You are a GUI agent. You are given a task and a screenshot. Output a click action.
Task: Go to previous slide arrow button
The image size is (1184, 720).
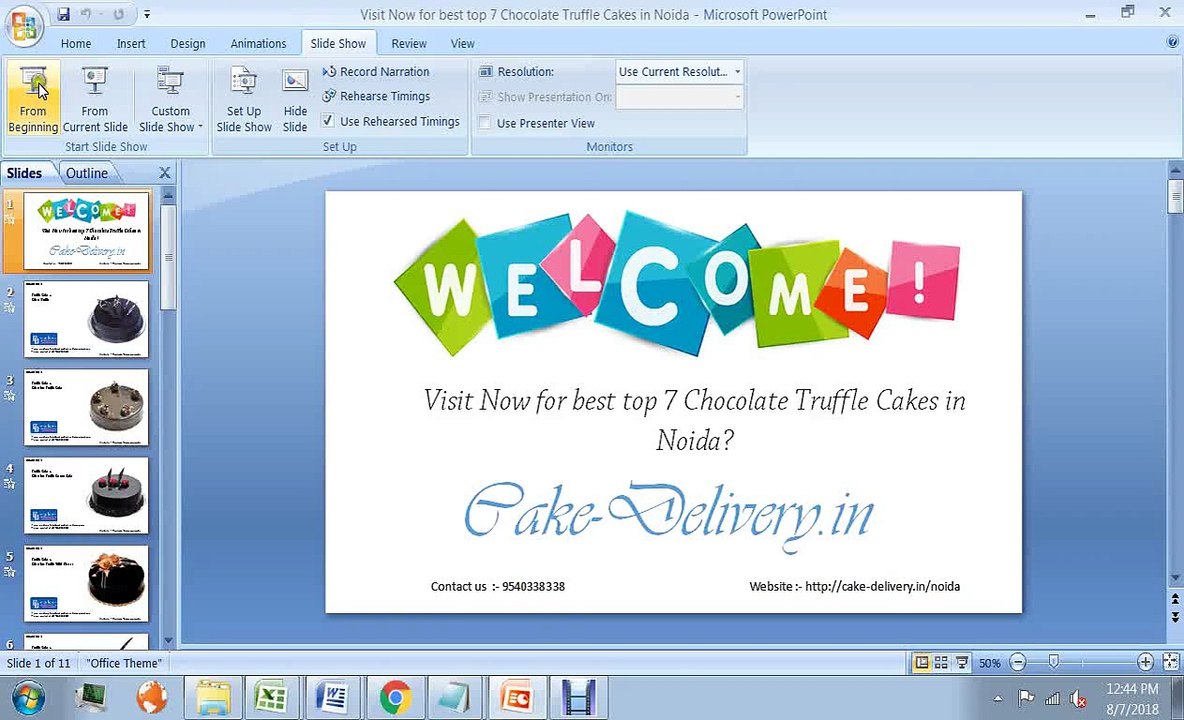1175,599
